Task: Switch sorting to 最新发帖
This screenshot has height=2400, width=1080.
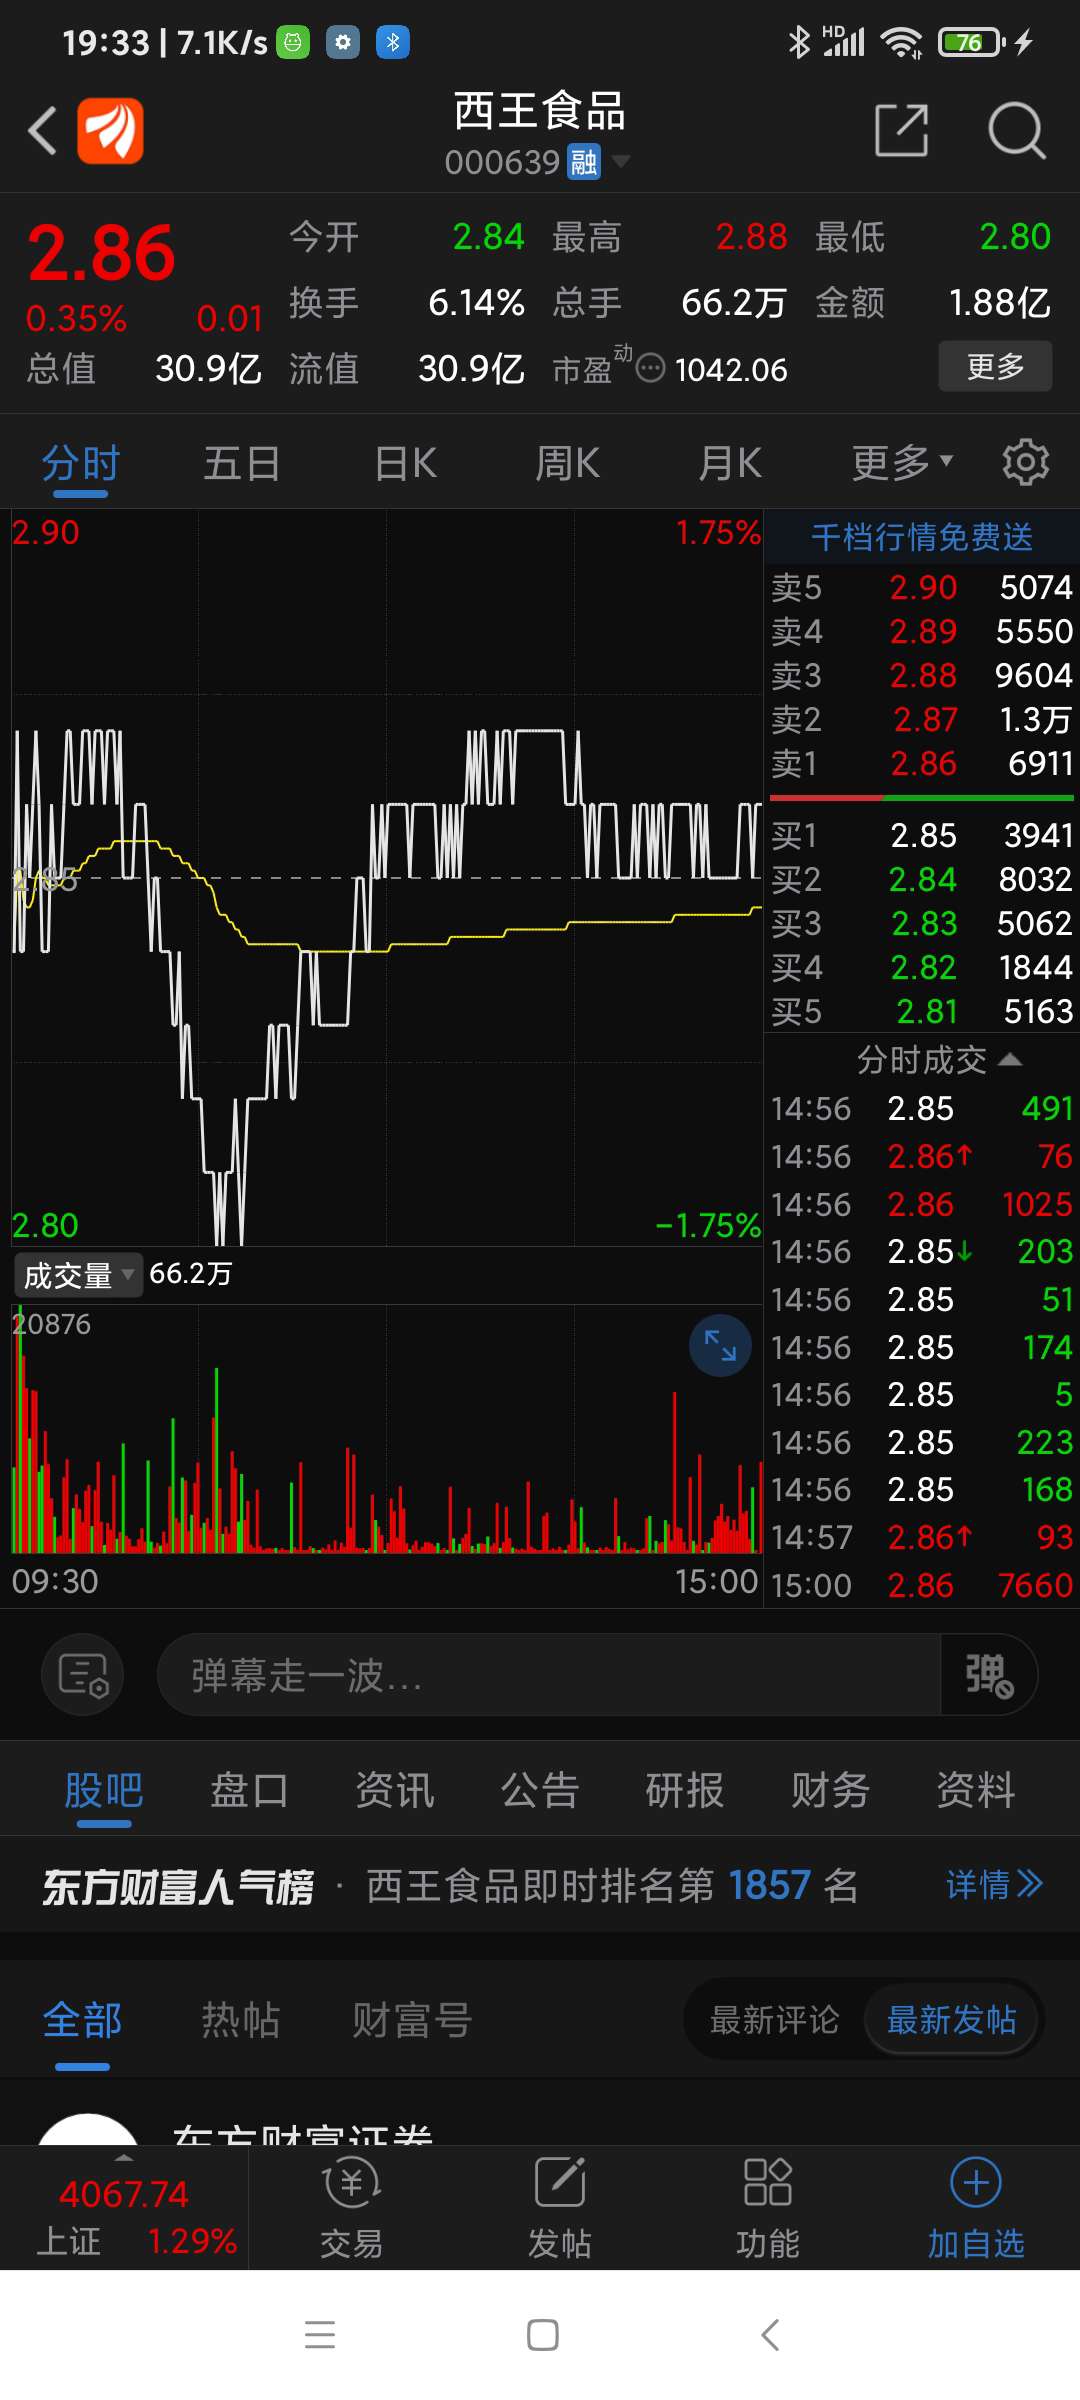Action: click(x=951, y=2020)
